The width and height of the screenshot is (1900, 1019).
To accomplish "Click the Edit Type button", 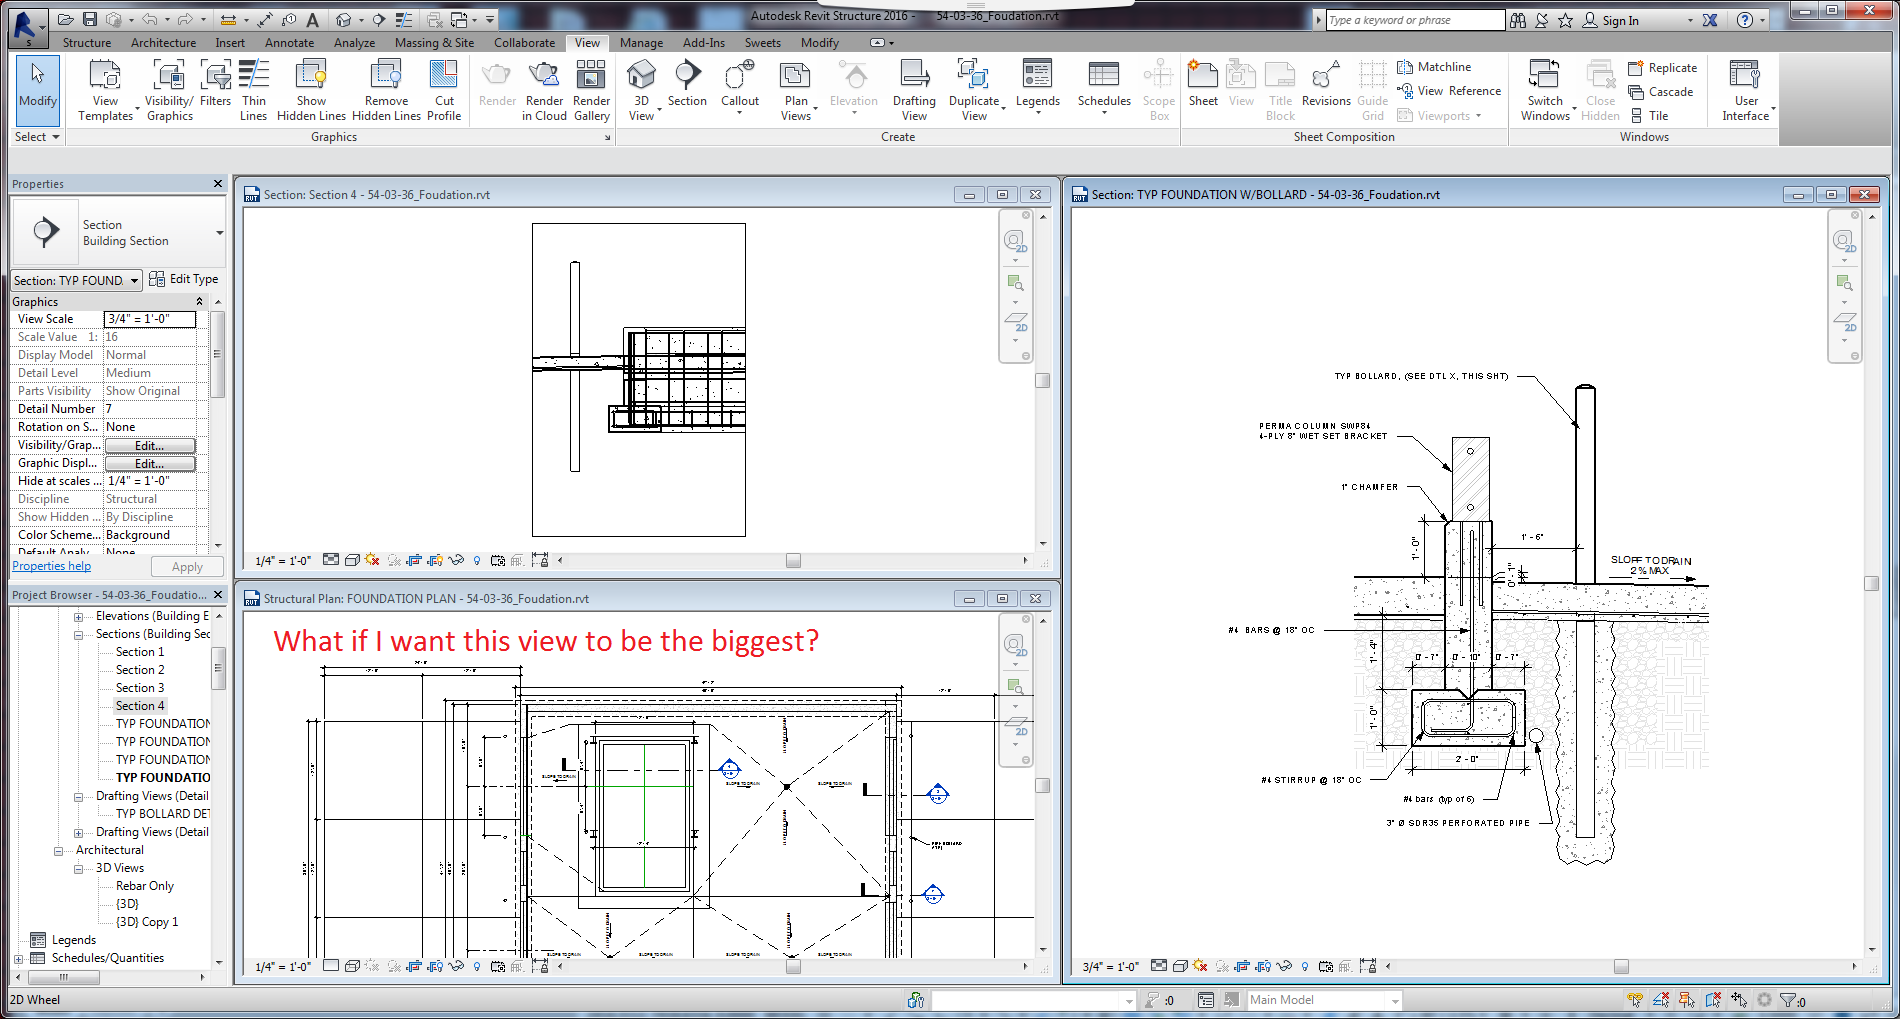I will [x=184, y=279].
